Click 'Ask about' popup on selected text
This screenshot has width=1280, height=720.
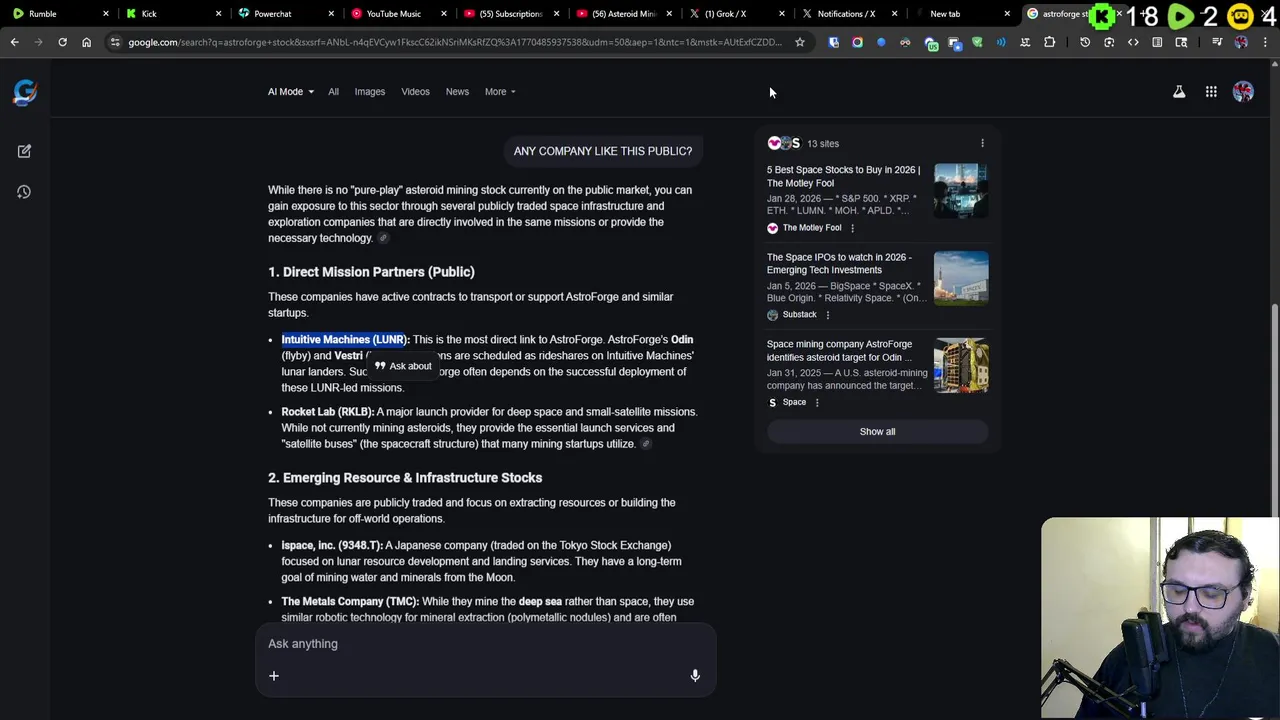click(x=403, y=367)
